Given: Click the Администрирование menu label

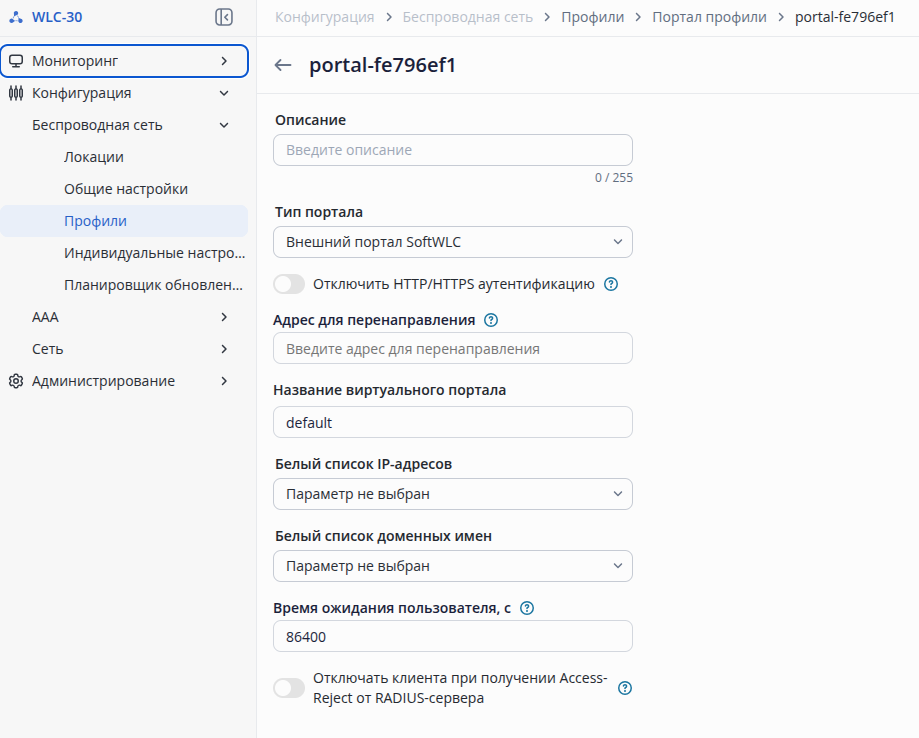Looking at the screenshot, I should 103,381.
